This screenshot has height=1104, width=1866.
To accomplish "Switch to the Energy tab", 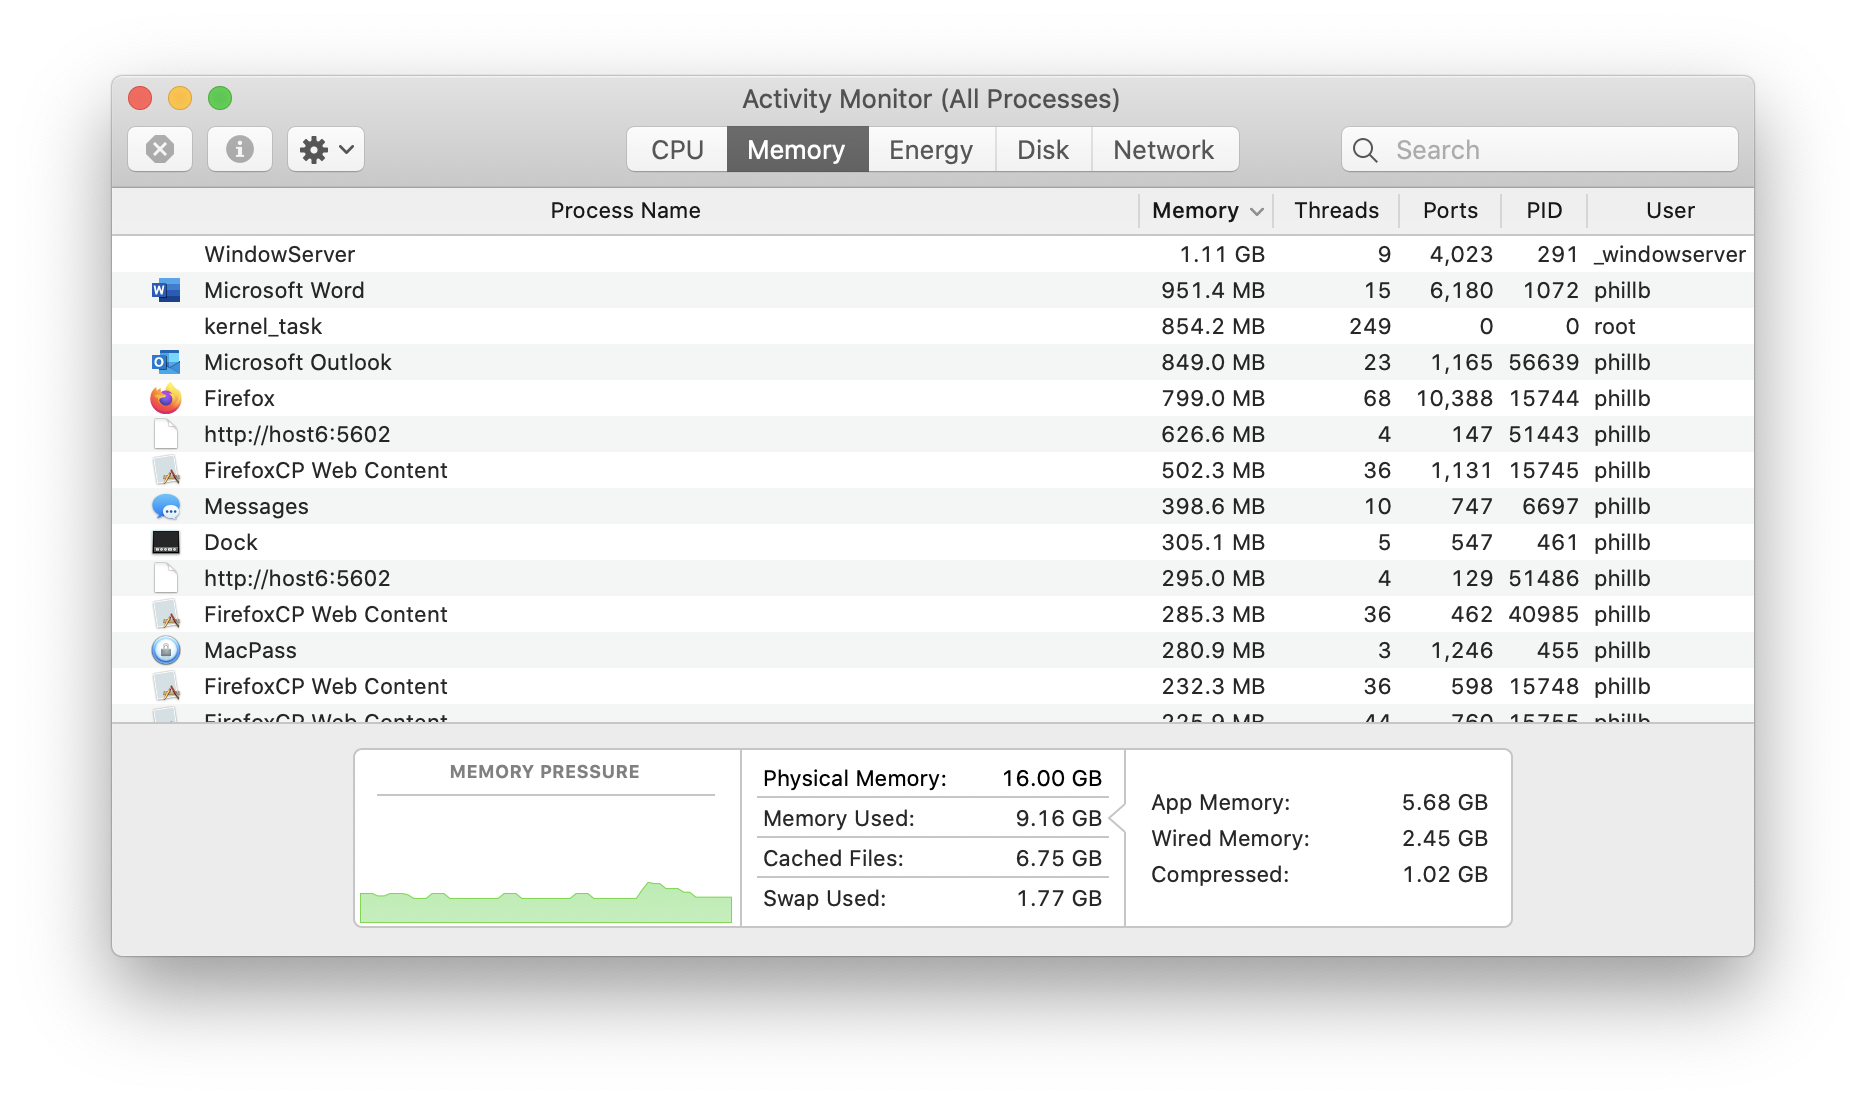I will point(931,150).
